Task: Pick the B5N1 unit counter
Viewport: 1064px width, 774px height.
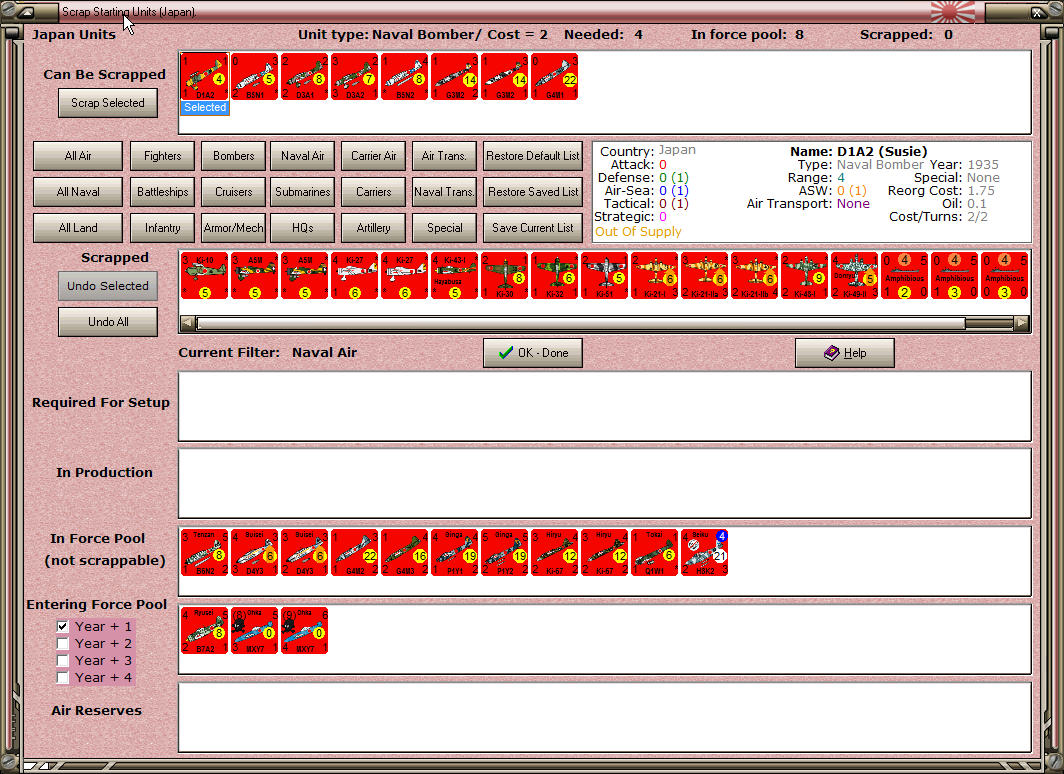Action: pyautogui.click(x=254, y=77)
